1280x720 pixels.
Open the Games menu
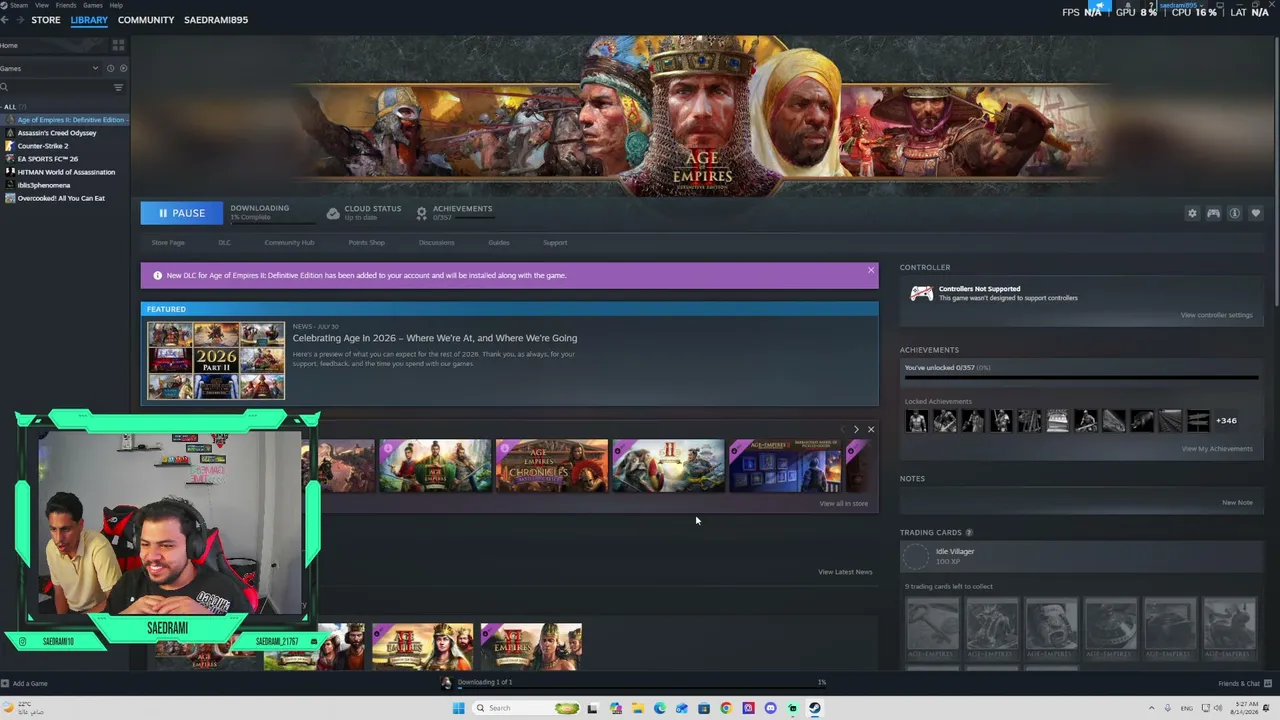point(93,5)
